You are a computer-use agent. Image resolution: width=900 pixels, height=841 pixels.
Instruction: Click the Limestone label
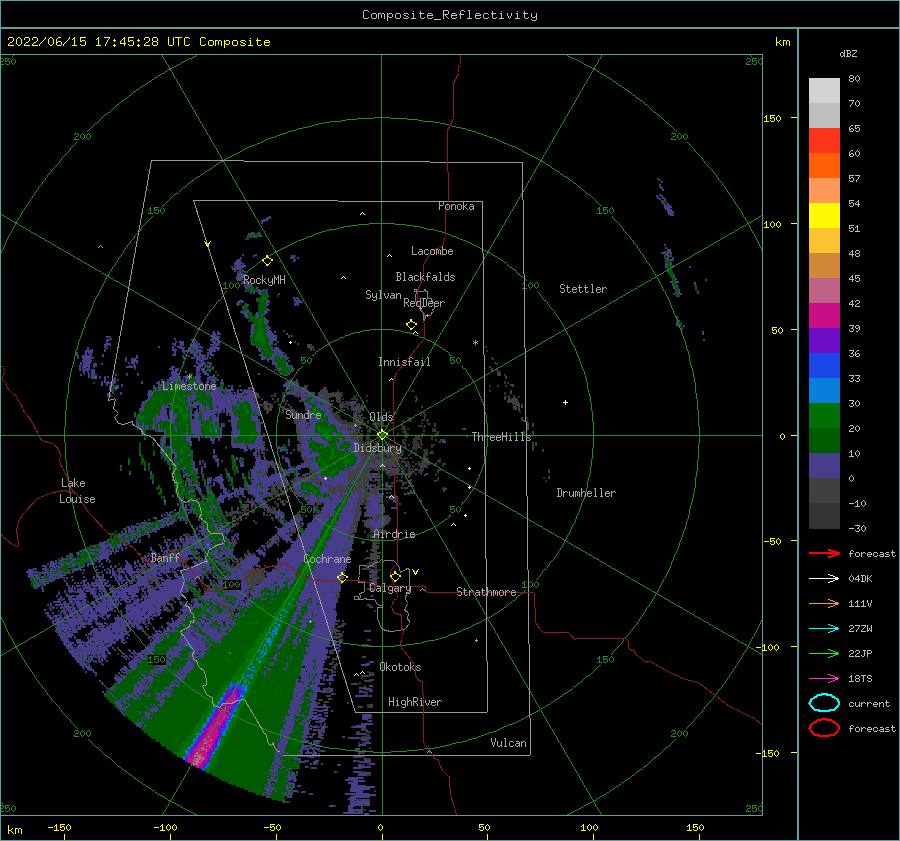click(x=189, y=386)
